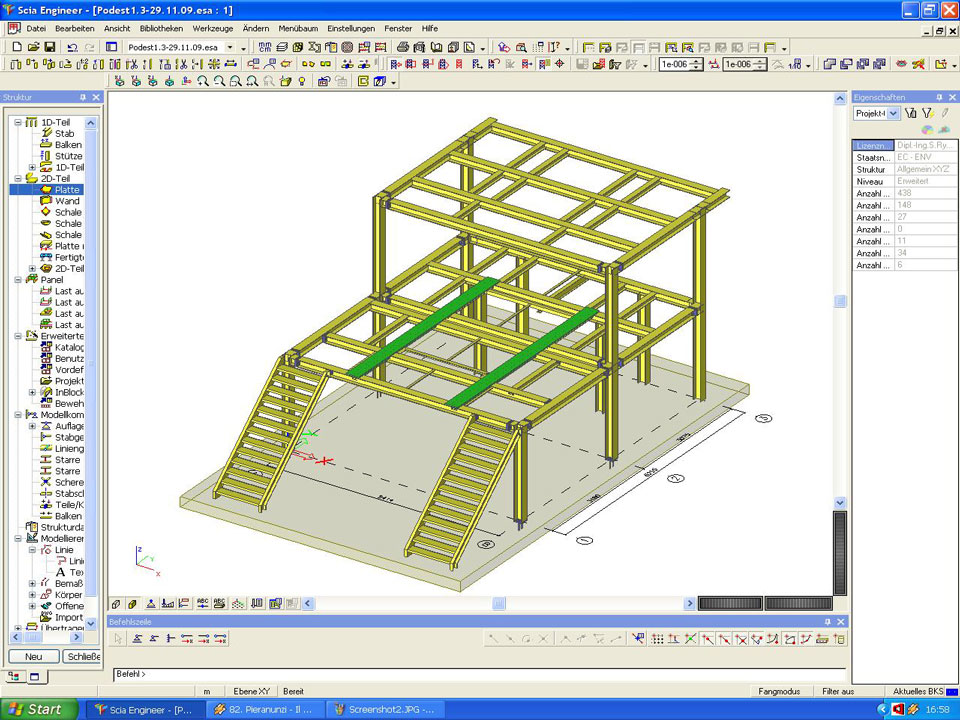The height and width of the screenshot is (720, 960).
Task: Open the Werkzeuge menu
Action: pos(213,29)
